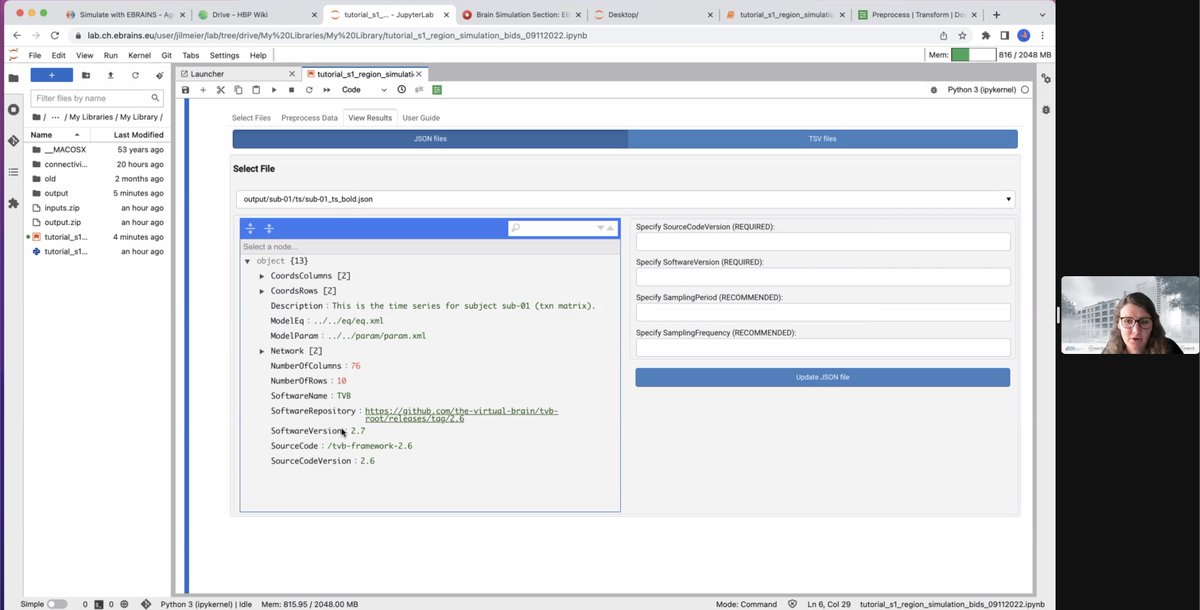Click the Update JSON file button
This screenshot has width=1200, height=610.
click(x=822, y=377)
